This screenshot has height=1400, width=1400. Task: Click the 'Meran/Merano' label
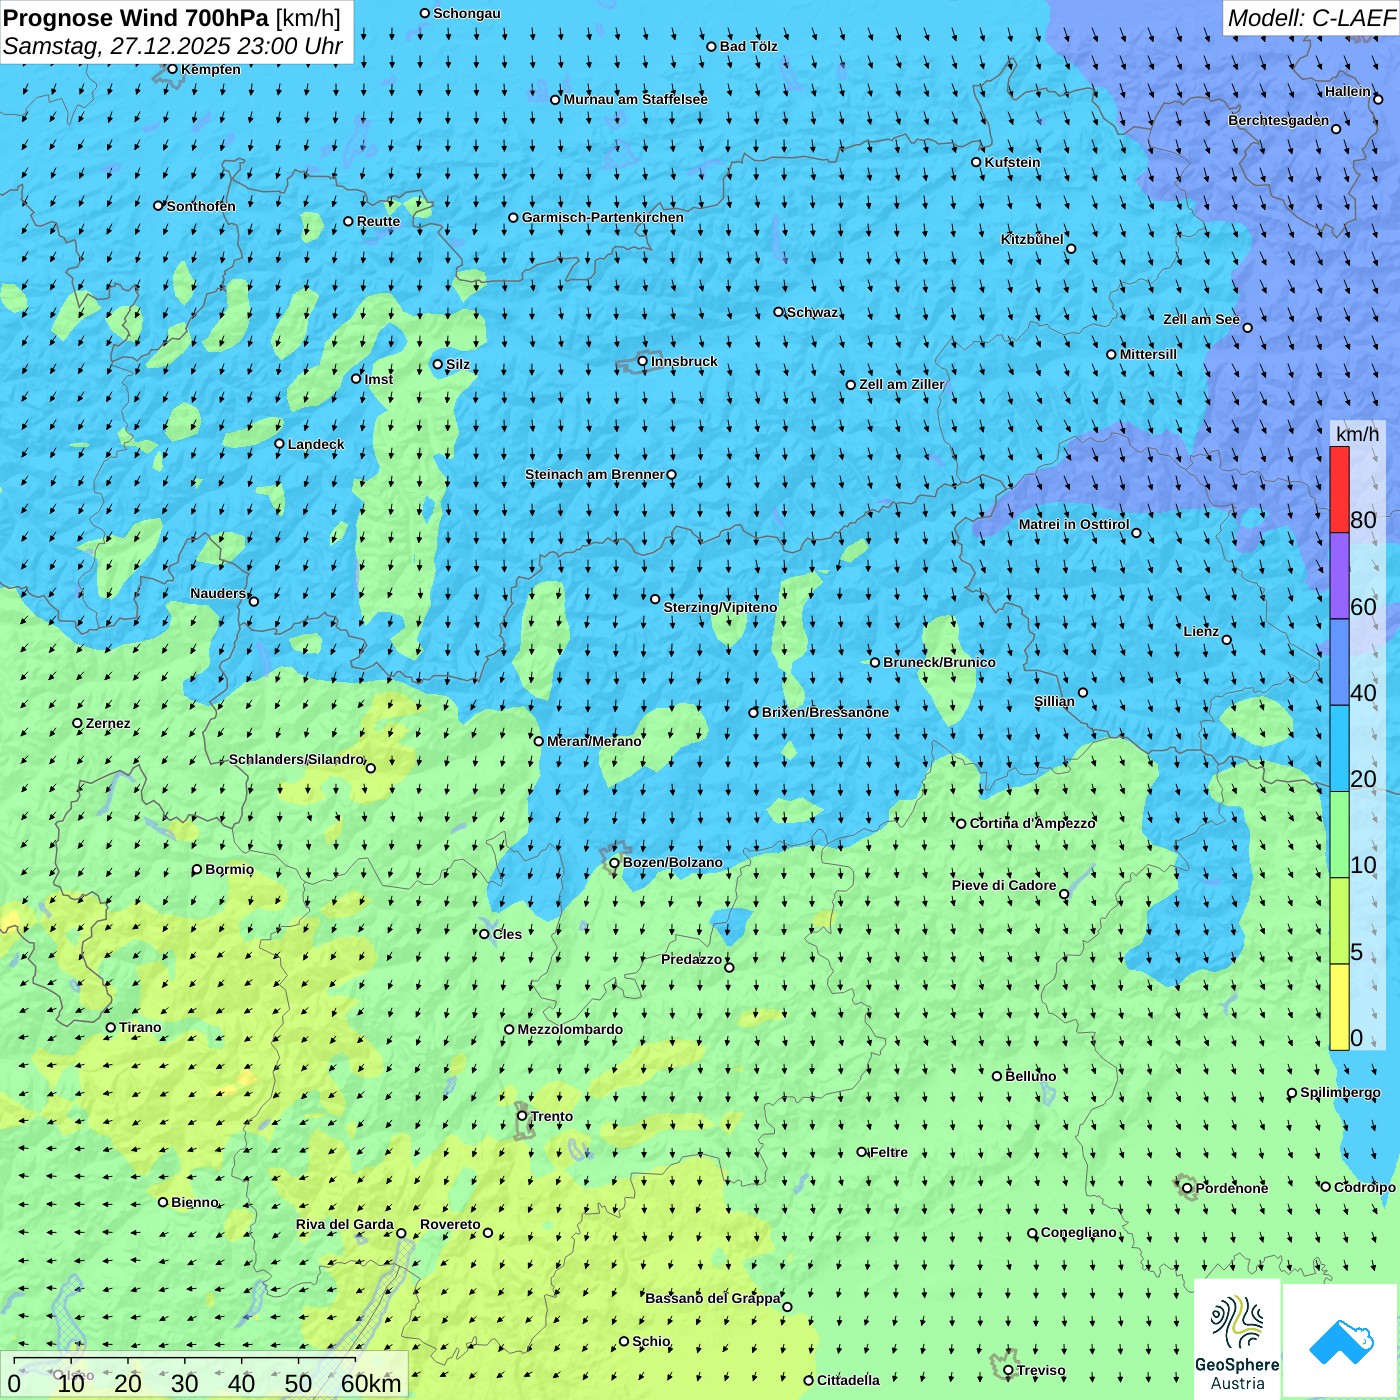coord(594,741)
